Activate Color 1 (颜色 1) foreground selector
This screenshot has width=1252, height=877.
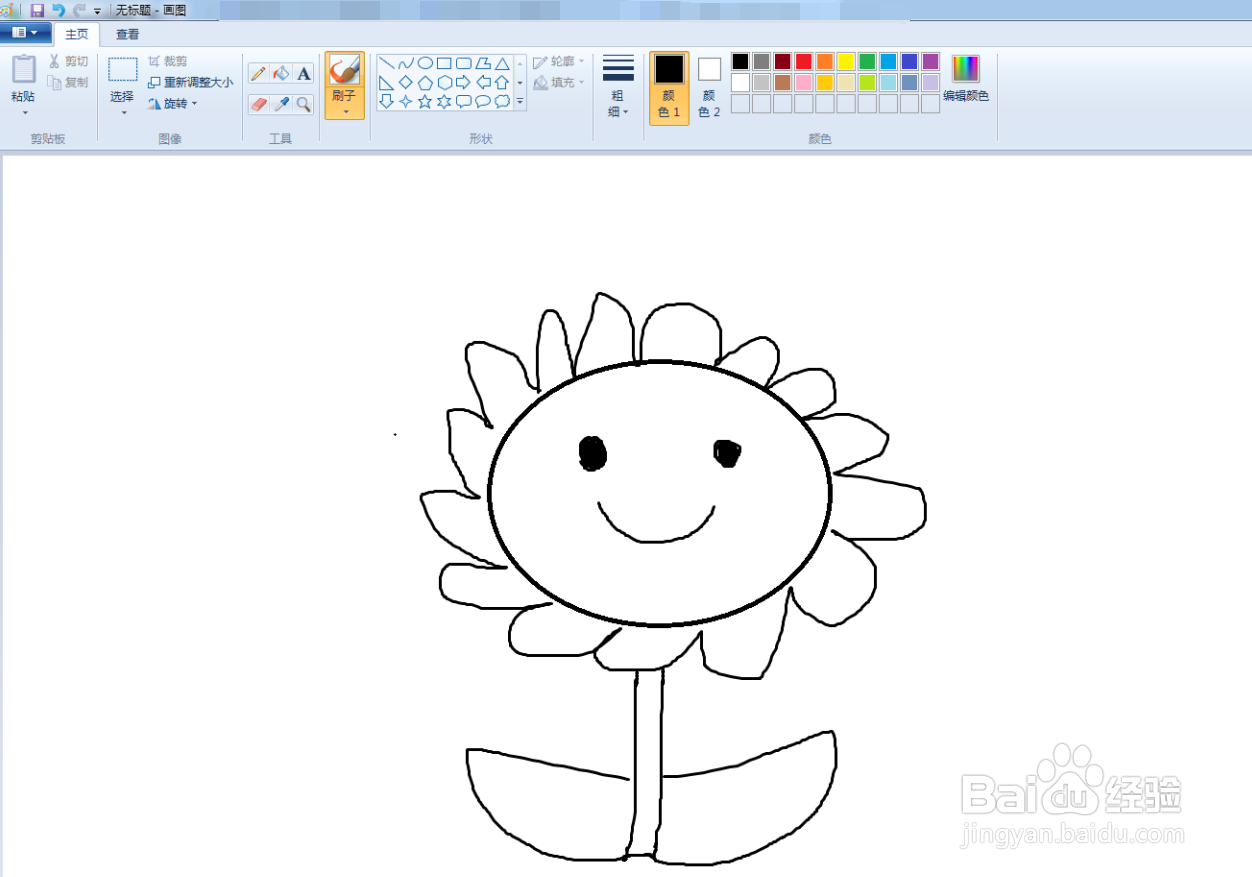[669, 88]
